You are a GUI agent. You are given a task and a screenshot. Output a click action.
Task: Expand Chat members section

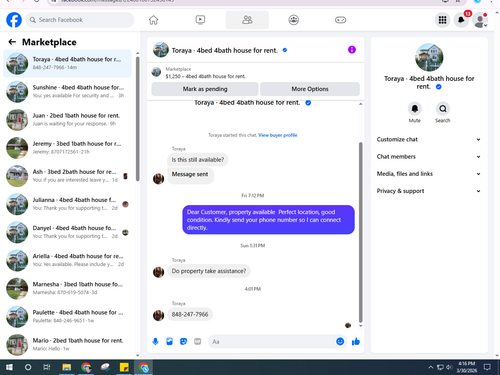[429, 157]
